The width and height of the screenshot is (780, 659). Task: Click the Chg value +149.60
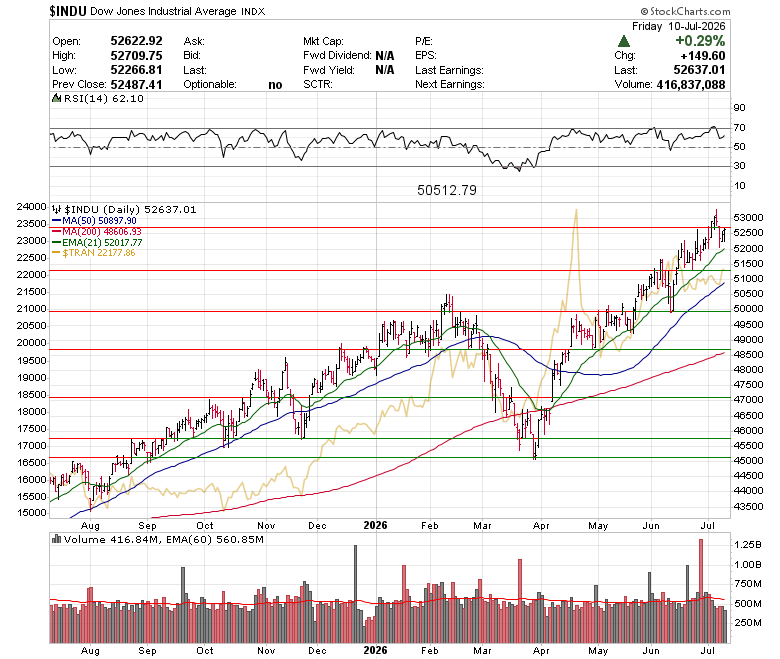703,55
